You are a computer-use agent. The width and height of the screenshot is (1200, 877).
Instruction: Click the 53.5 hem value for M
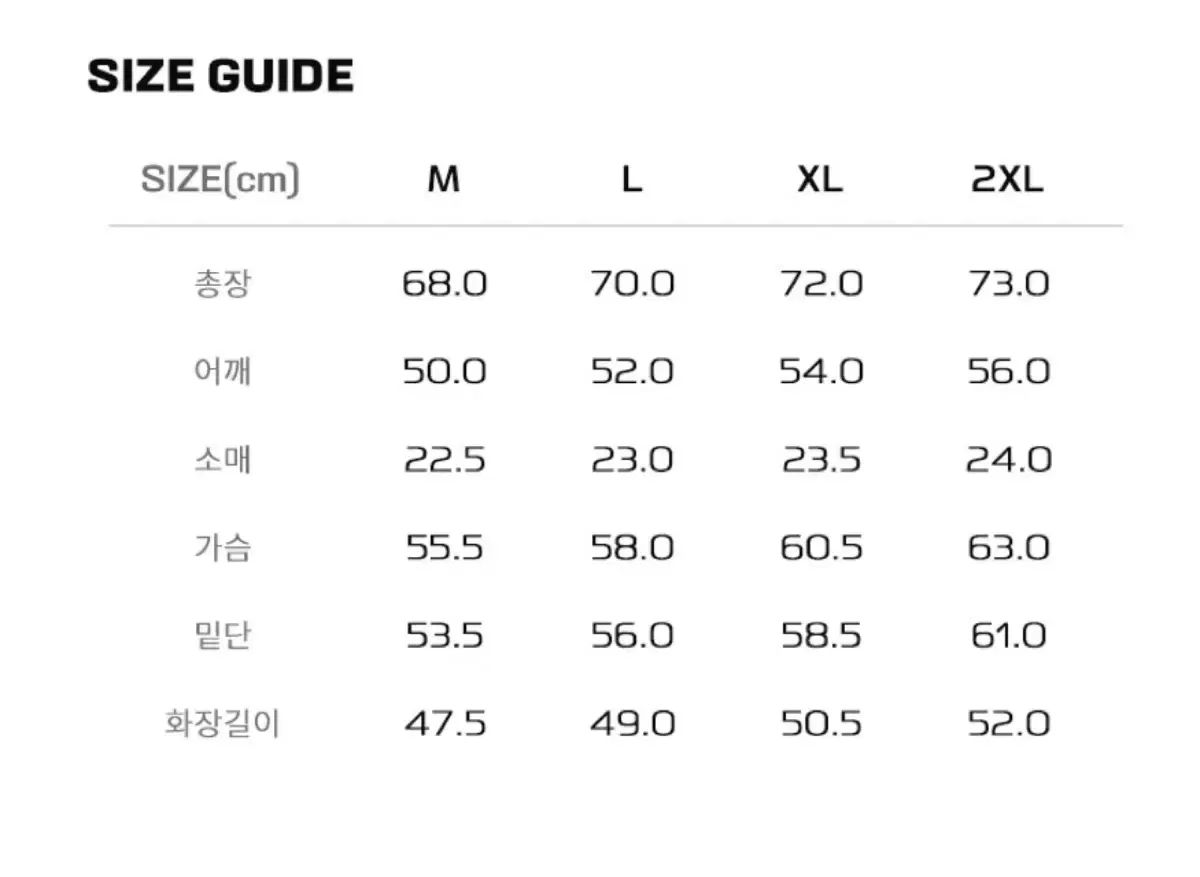tap(444, 636)
